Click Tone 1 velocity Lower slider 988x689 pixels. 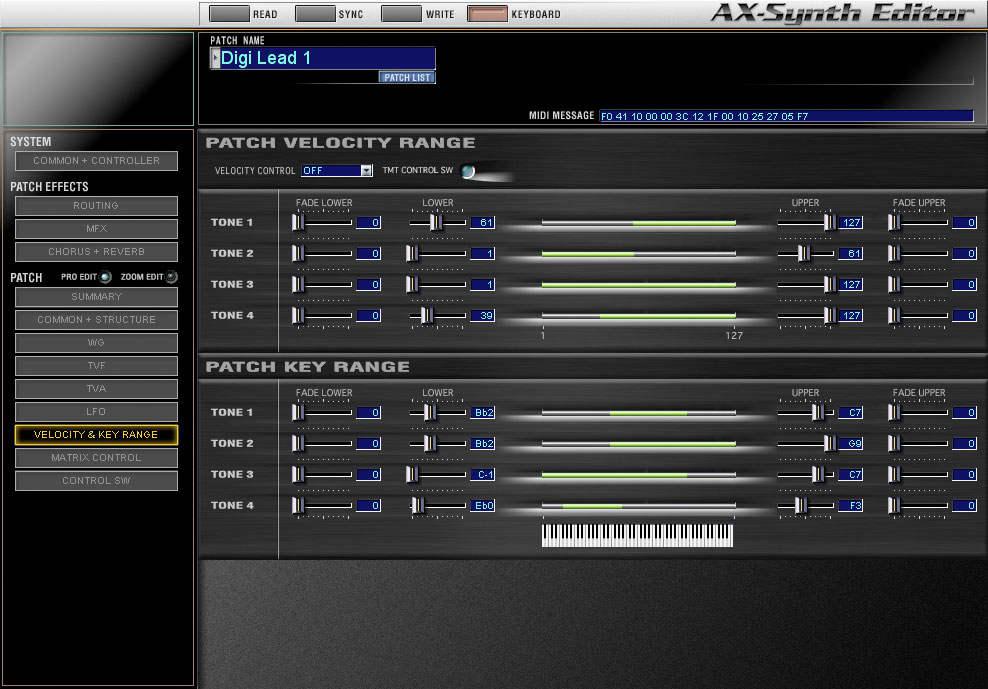click(437, 223)
